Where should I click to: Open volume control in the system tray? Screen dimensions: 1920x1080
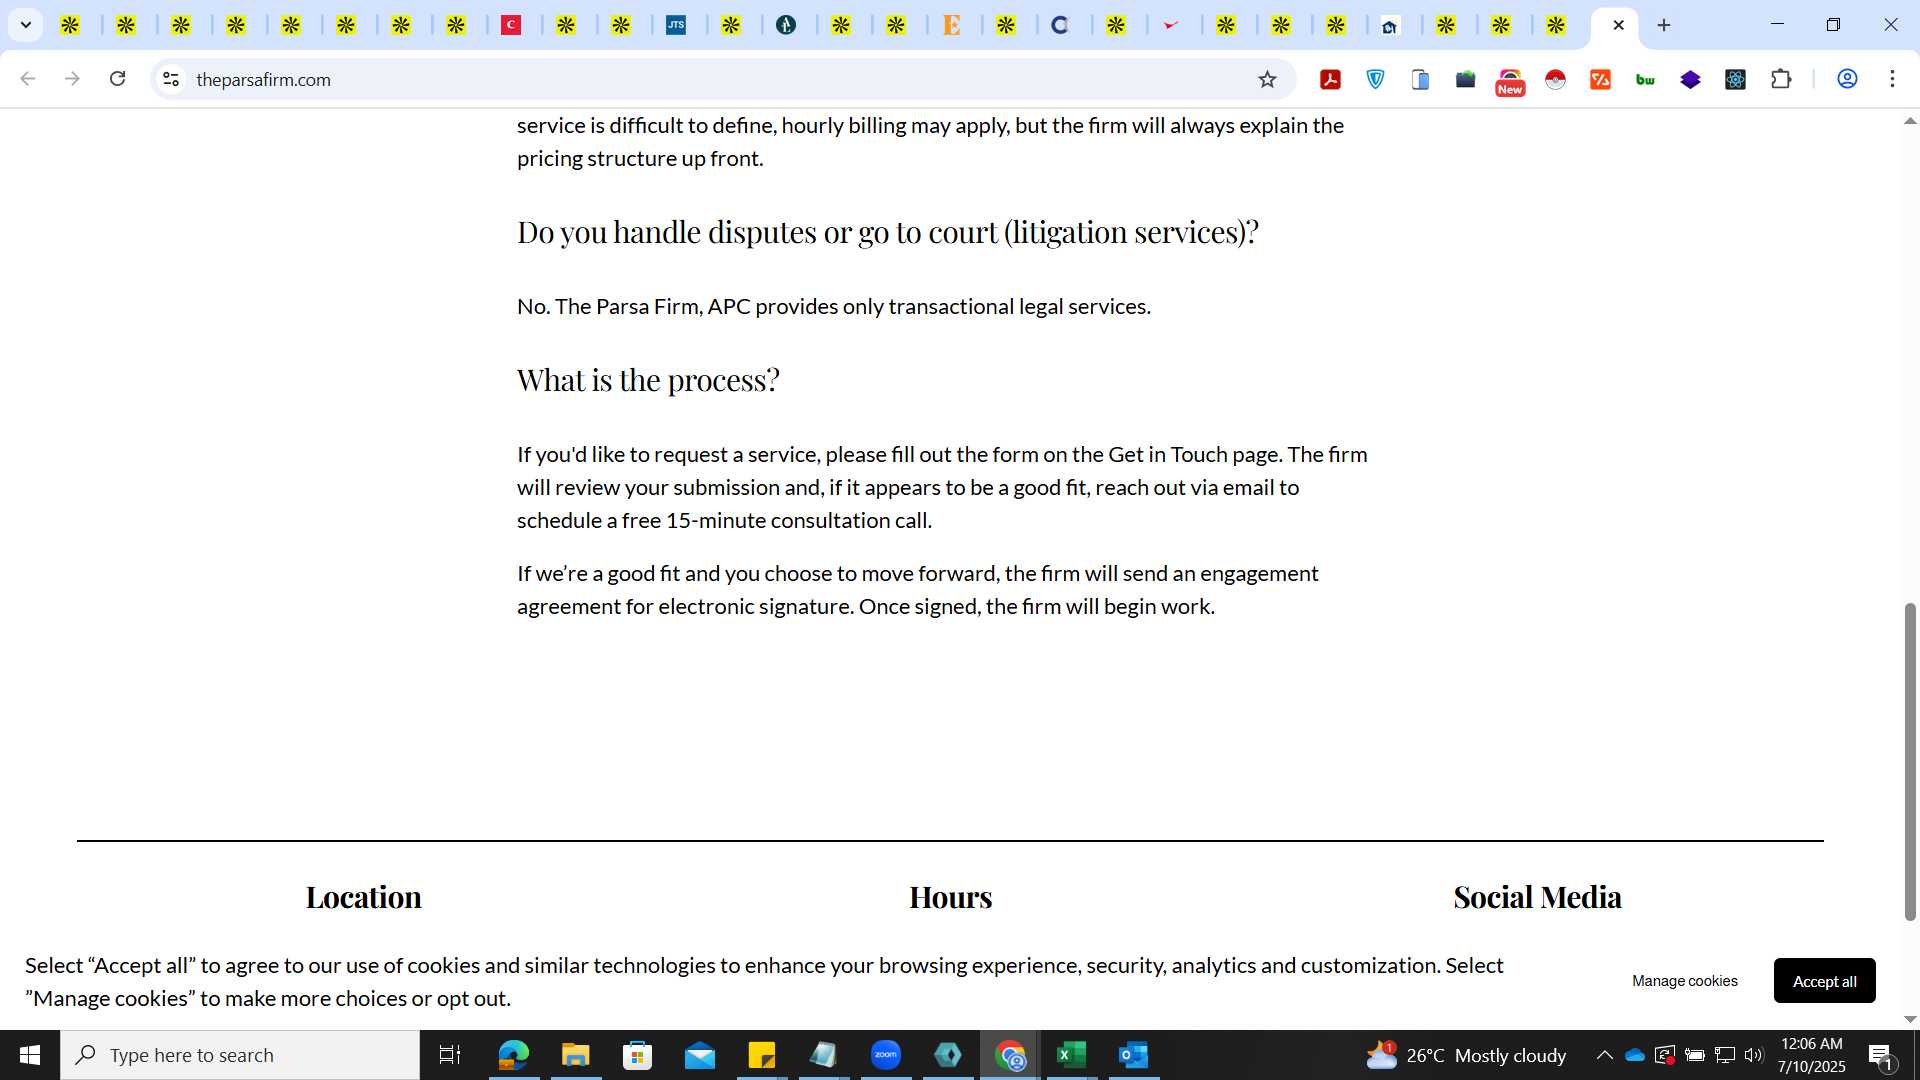pyautogui.click(x=1754, y=1055)
